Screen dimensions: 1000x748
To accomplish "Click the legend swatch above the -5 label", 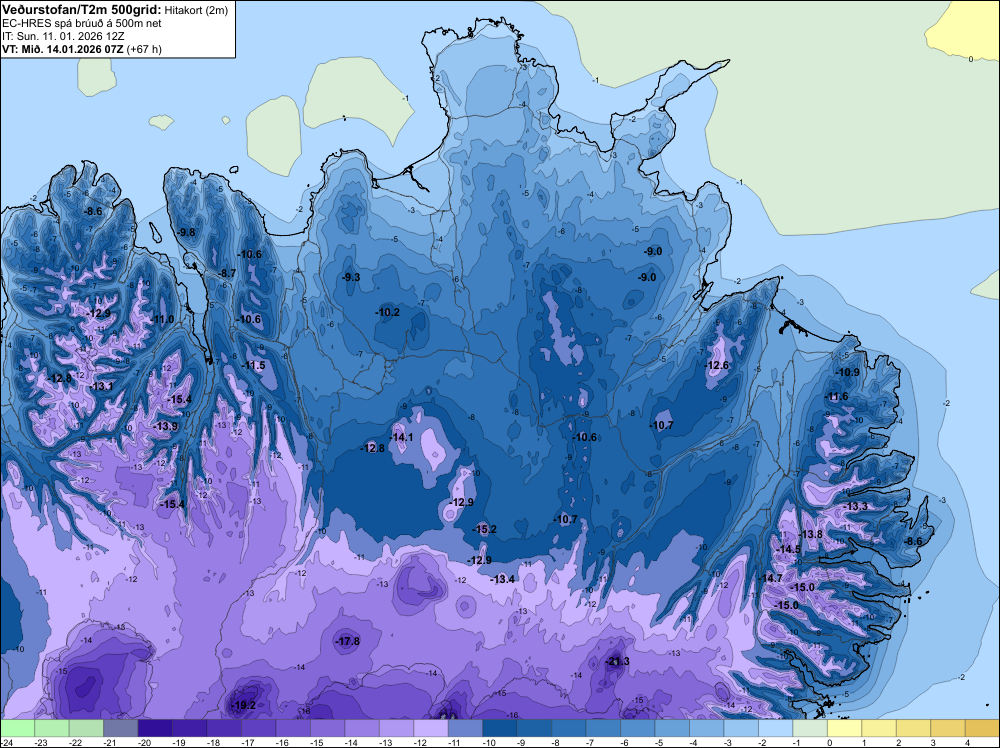I will pos(672,728).
